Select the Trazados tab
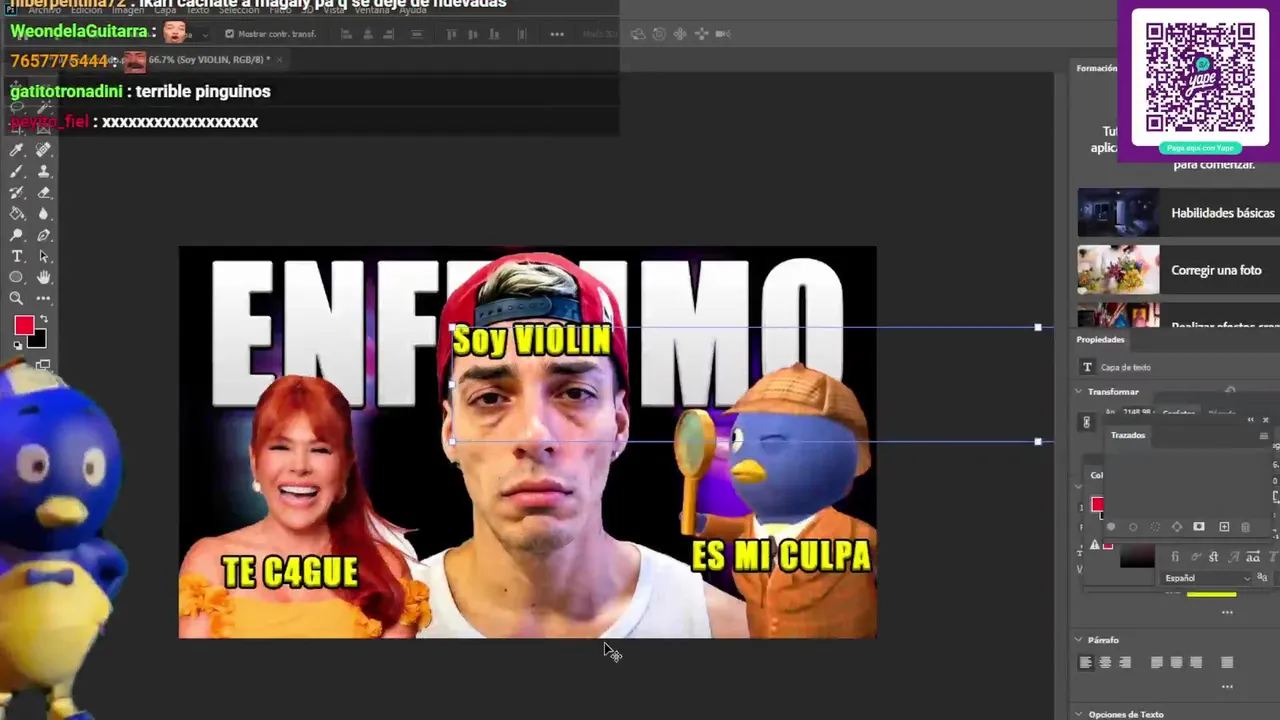The image size is (1280, 720). click(x=1127, y=436)
